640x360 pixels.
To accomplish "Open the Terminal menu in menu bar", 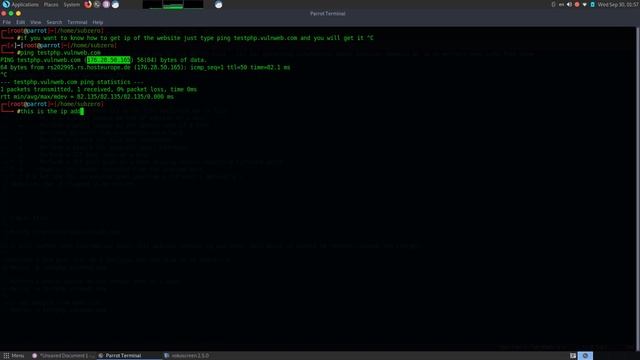I will click(77, 22).
